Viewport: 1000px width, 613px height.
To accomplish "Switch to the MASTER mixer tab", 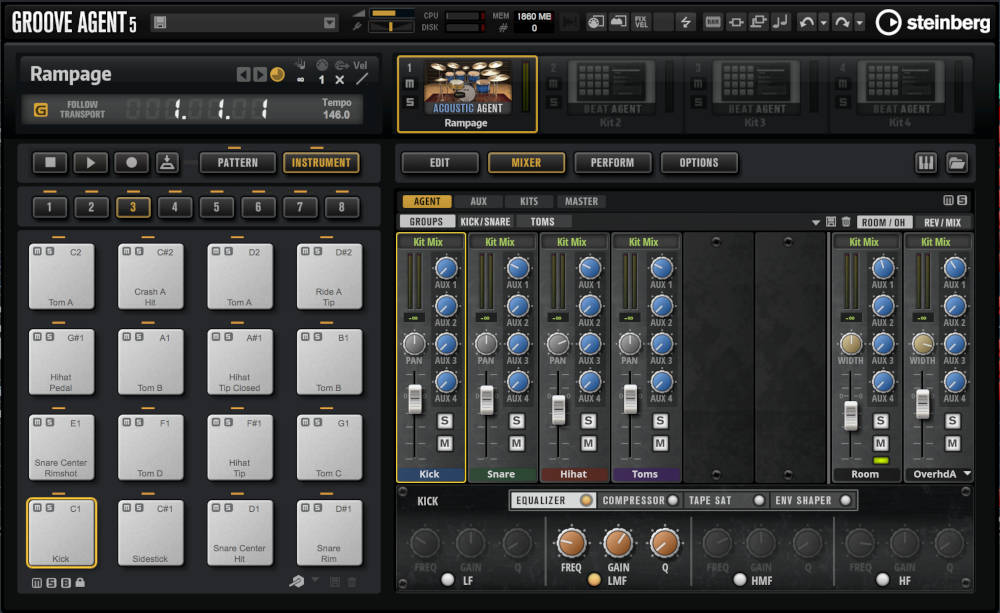I will point(581,201).
